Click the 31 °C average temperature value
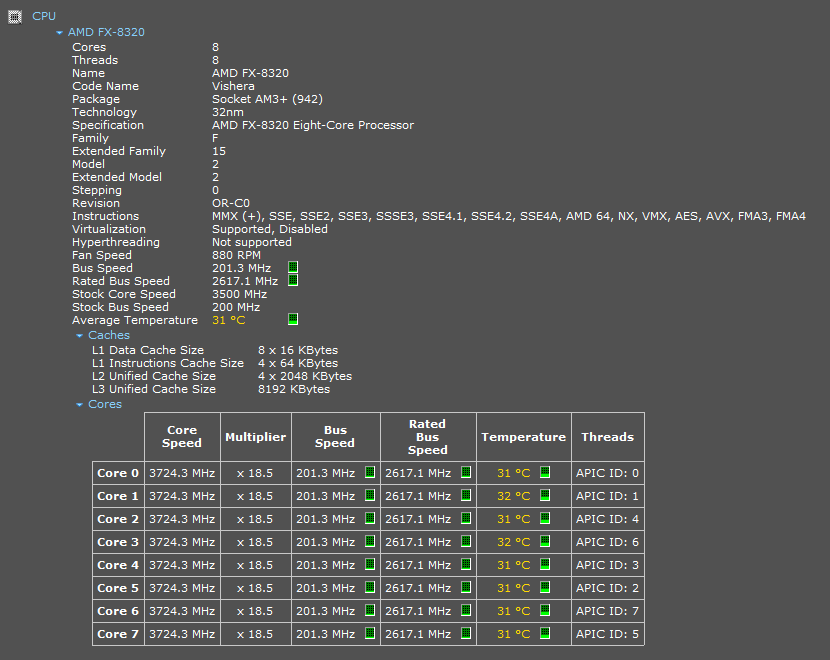830x660 pixels. [x=228, y=320]
